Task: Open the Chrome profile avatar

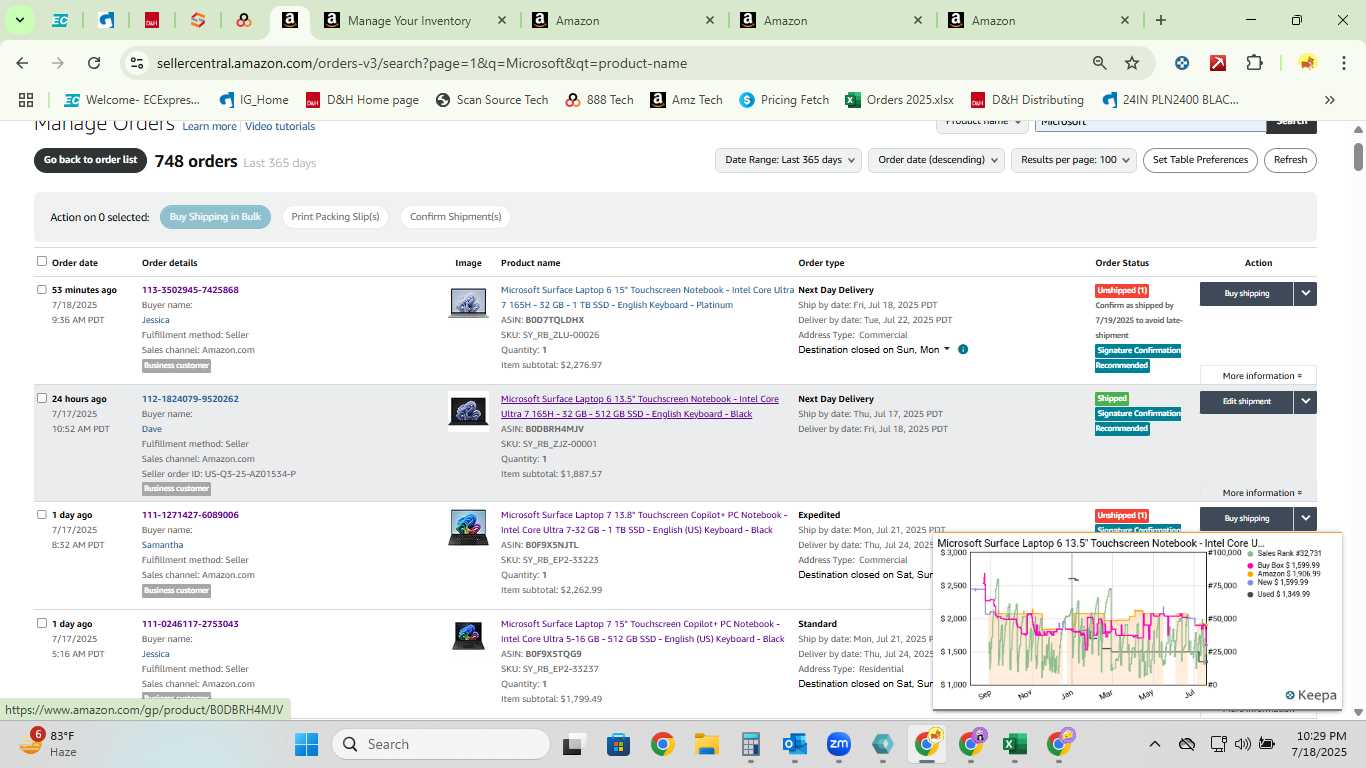Action: point(1307,63)
